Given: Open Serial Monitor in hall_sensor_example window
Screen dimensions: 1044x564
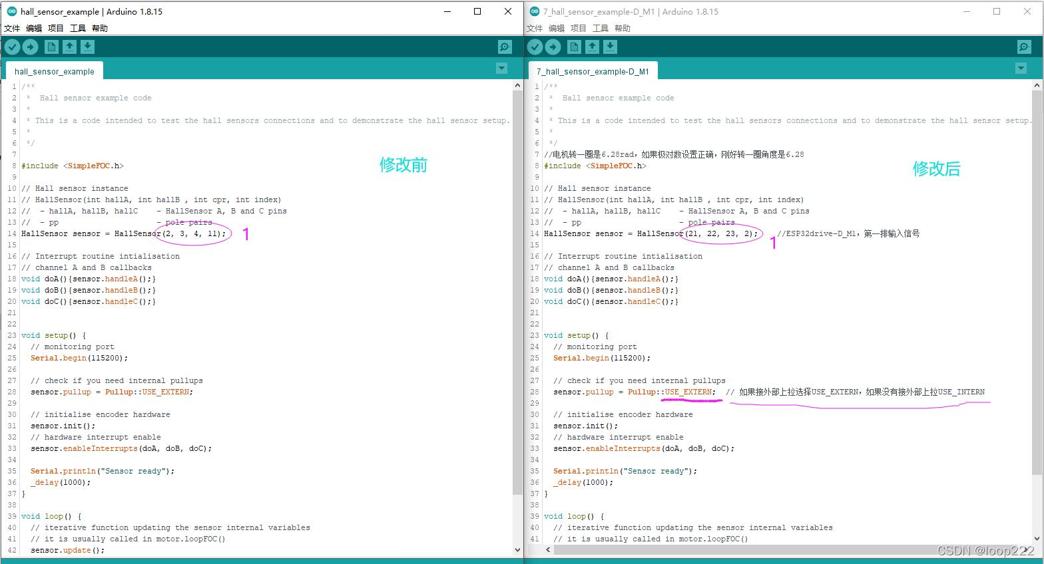Looking at the screenshot, I should tap(505, 47).
